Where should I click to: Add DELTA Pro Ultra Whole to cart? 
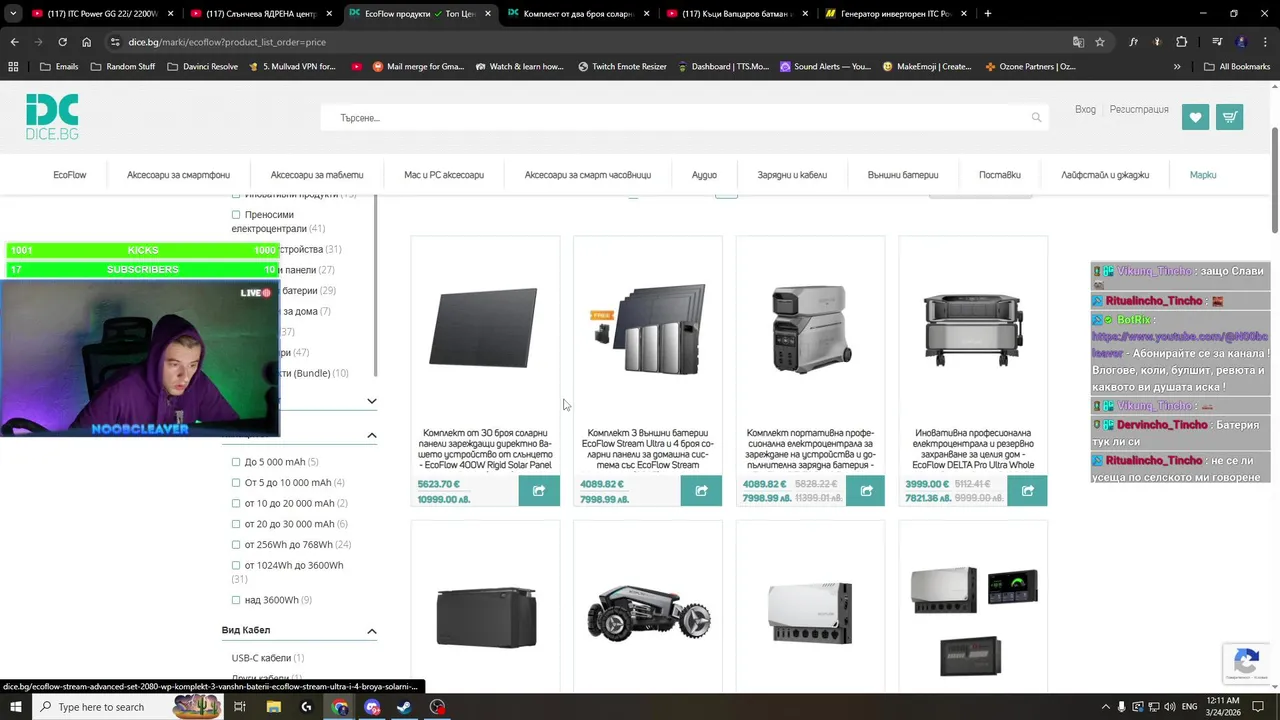1027,491
